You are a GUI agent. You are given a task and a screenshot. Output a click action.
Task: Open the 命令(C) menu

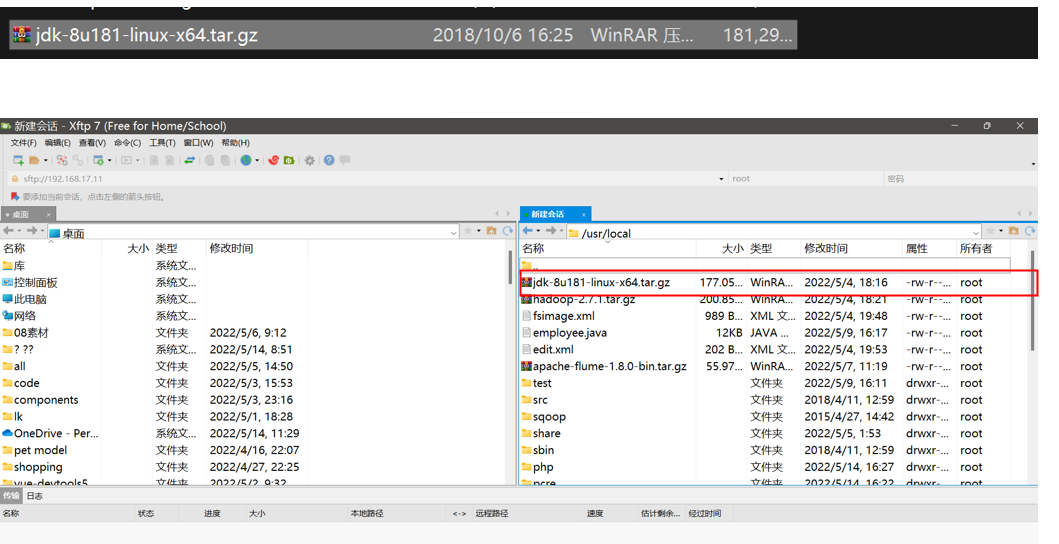(128, 143)
